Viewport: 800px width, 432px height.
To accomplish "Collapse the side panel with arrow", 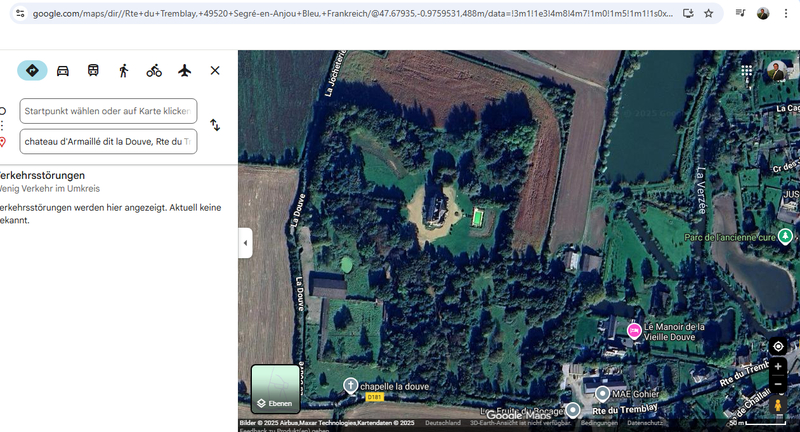I will (245, 242).
